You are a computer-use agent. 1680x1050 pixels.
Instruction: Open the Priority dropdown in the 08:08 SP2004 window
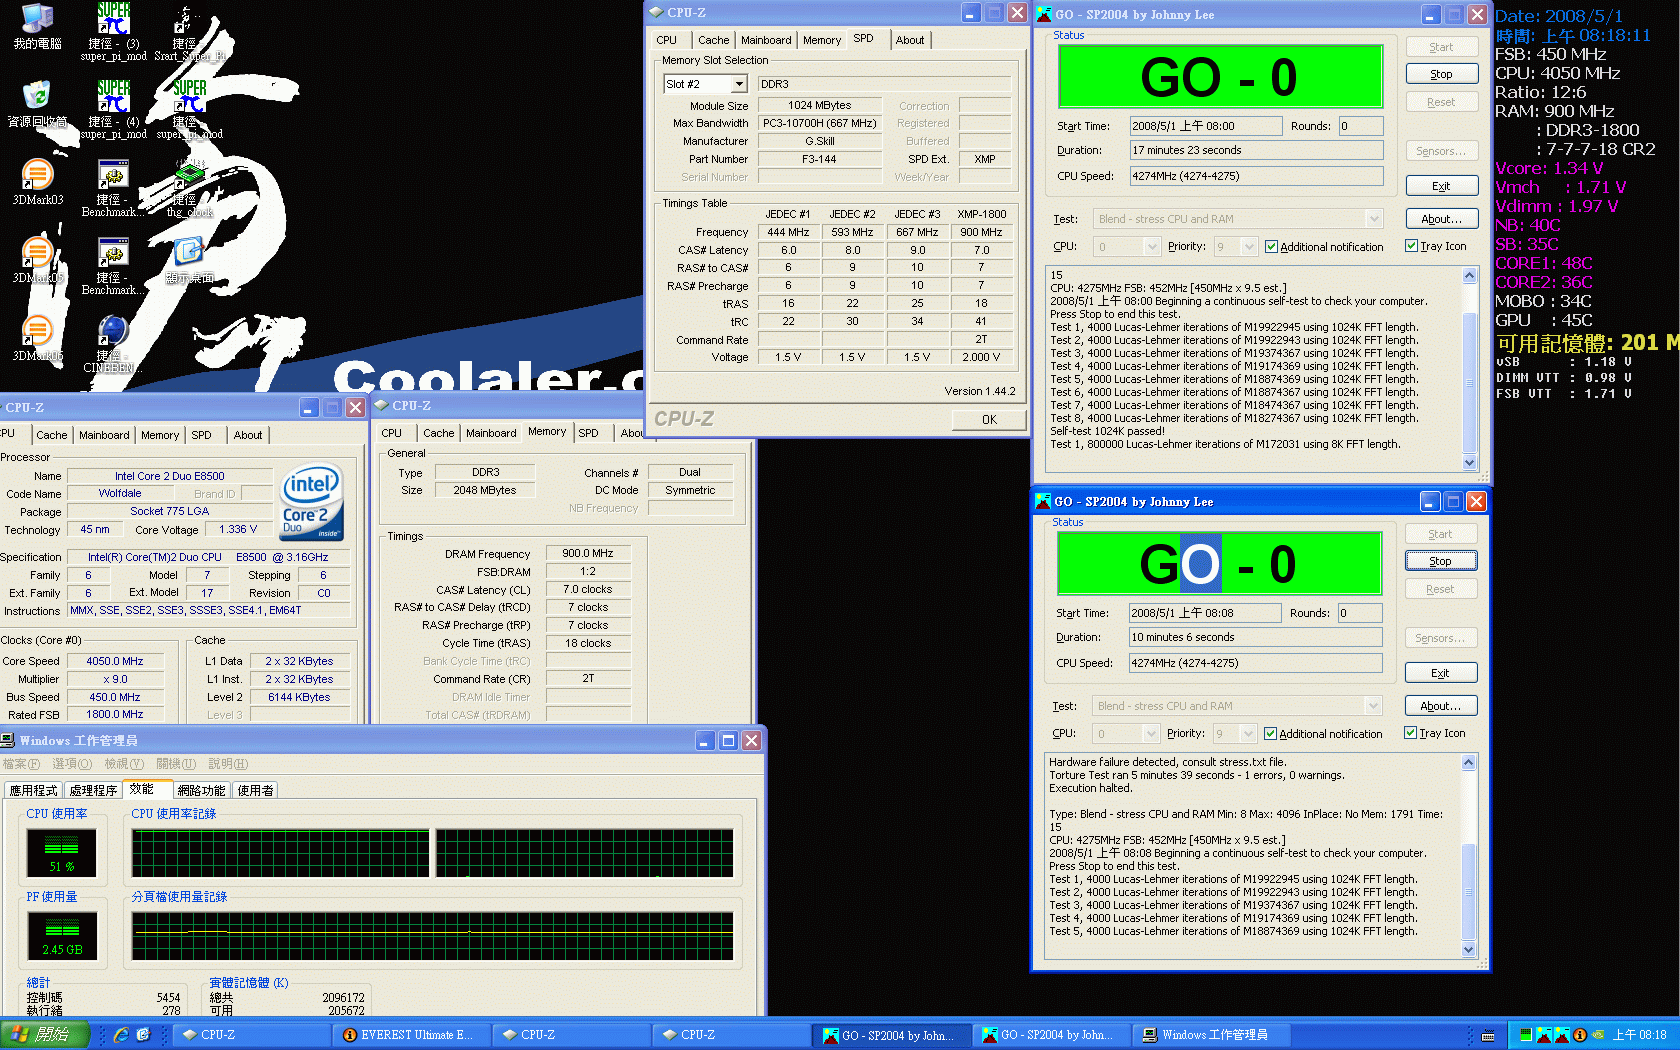(x=1248, y=734)
